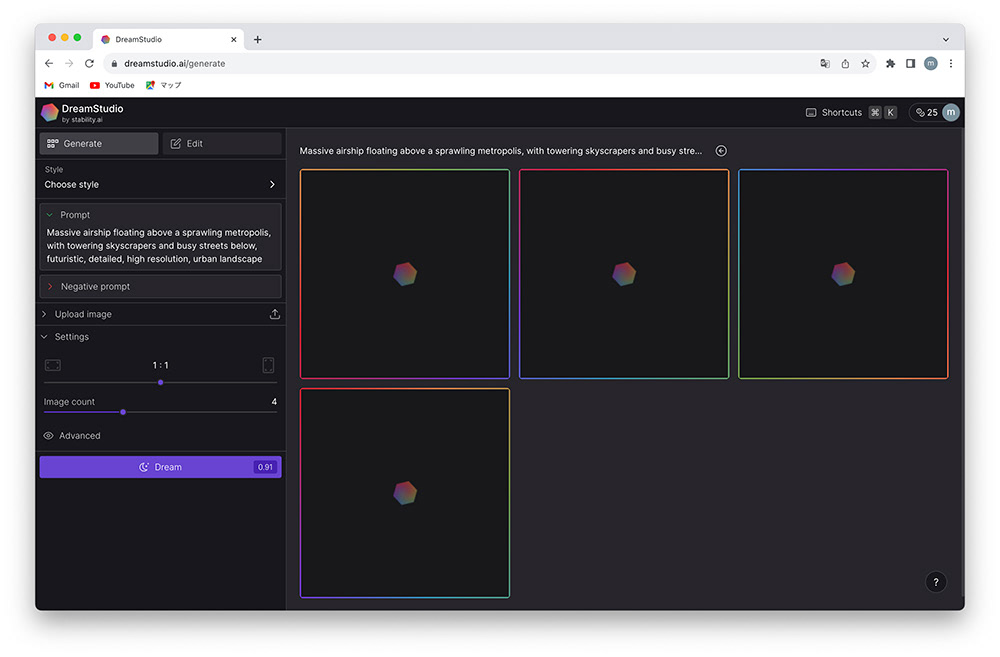Click the aspect ratio slider handle
The image size is (1000, 657).
[x=161, y=383]
